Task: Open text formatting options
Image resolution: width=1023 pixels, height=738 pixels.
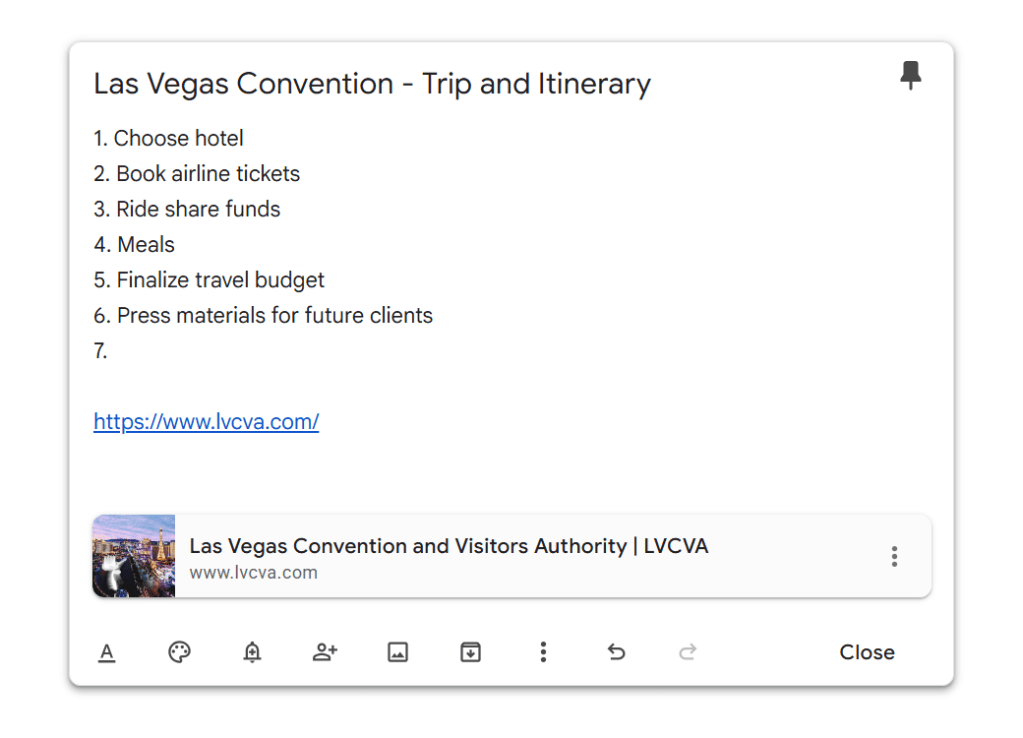Action: [x=107, y=652]
